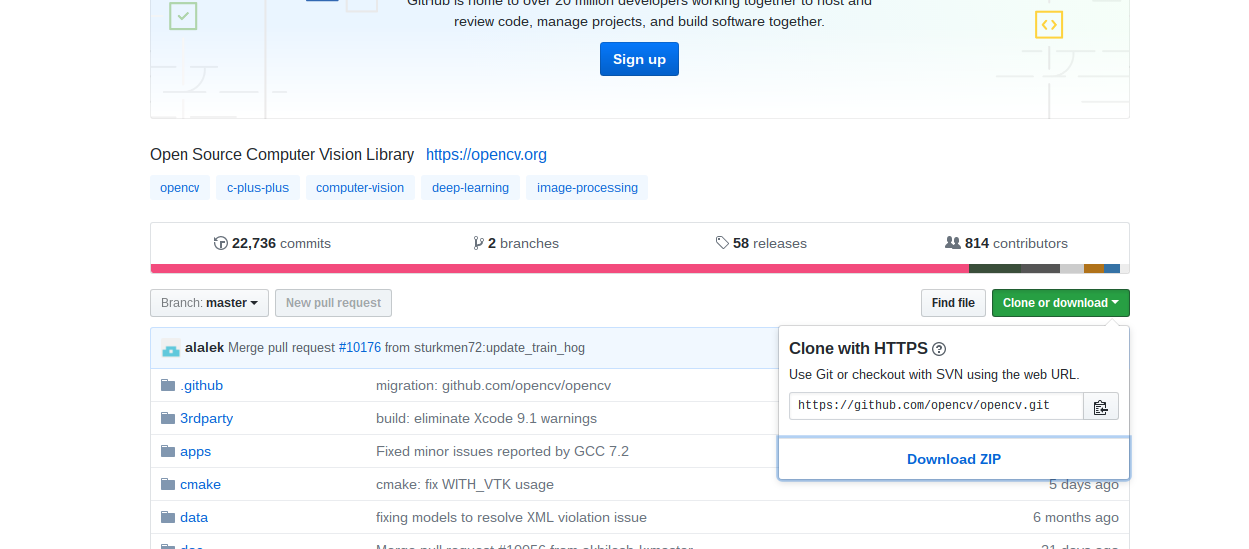1249x549 pixels.
Task: Click the Find file button
Action: [953, 303]
